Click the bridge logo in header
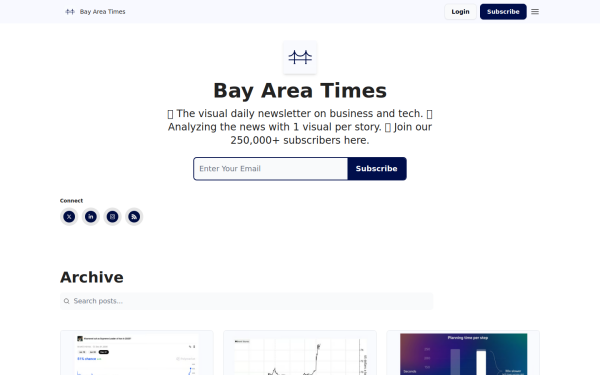600x375 pixels. [x=70, y=12]
